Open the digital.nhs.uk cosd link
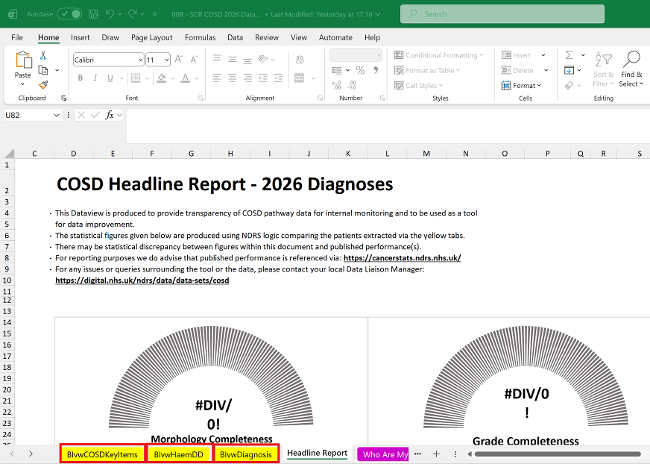This screenshot has height=464, width=650. coord(142,280)
